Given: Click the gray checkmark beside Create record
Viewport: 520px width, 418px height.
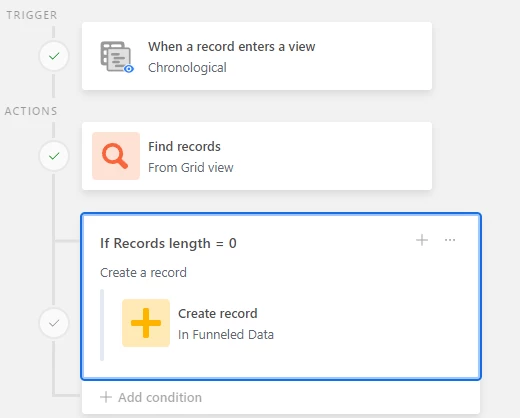Looking at the screenshot, I should click(54, 323).
